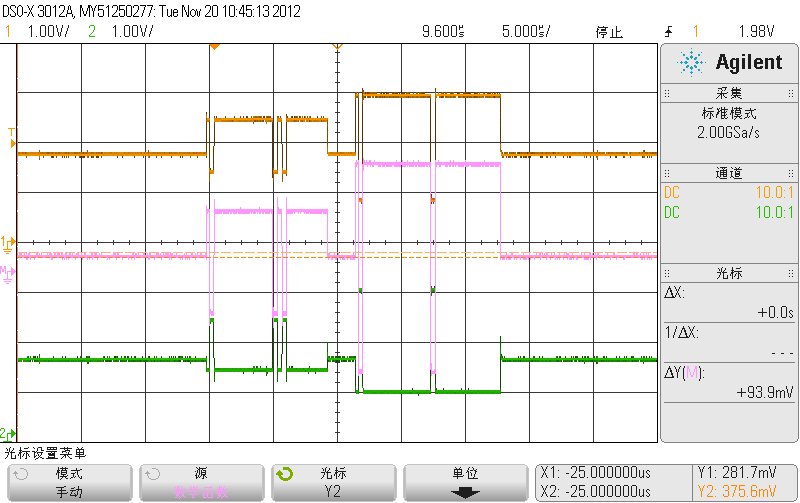The image size is (800, 503).
Task: Click channel 1 ground marker on left edge
Action: [8, 242]
